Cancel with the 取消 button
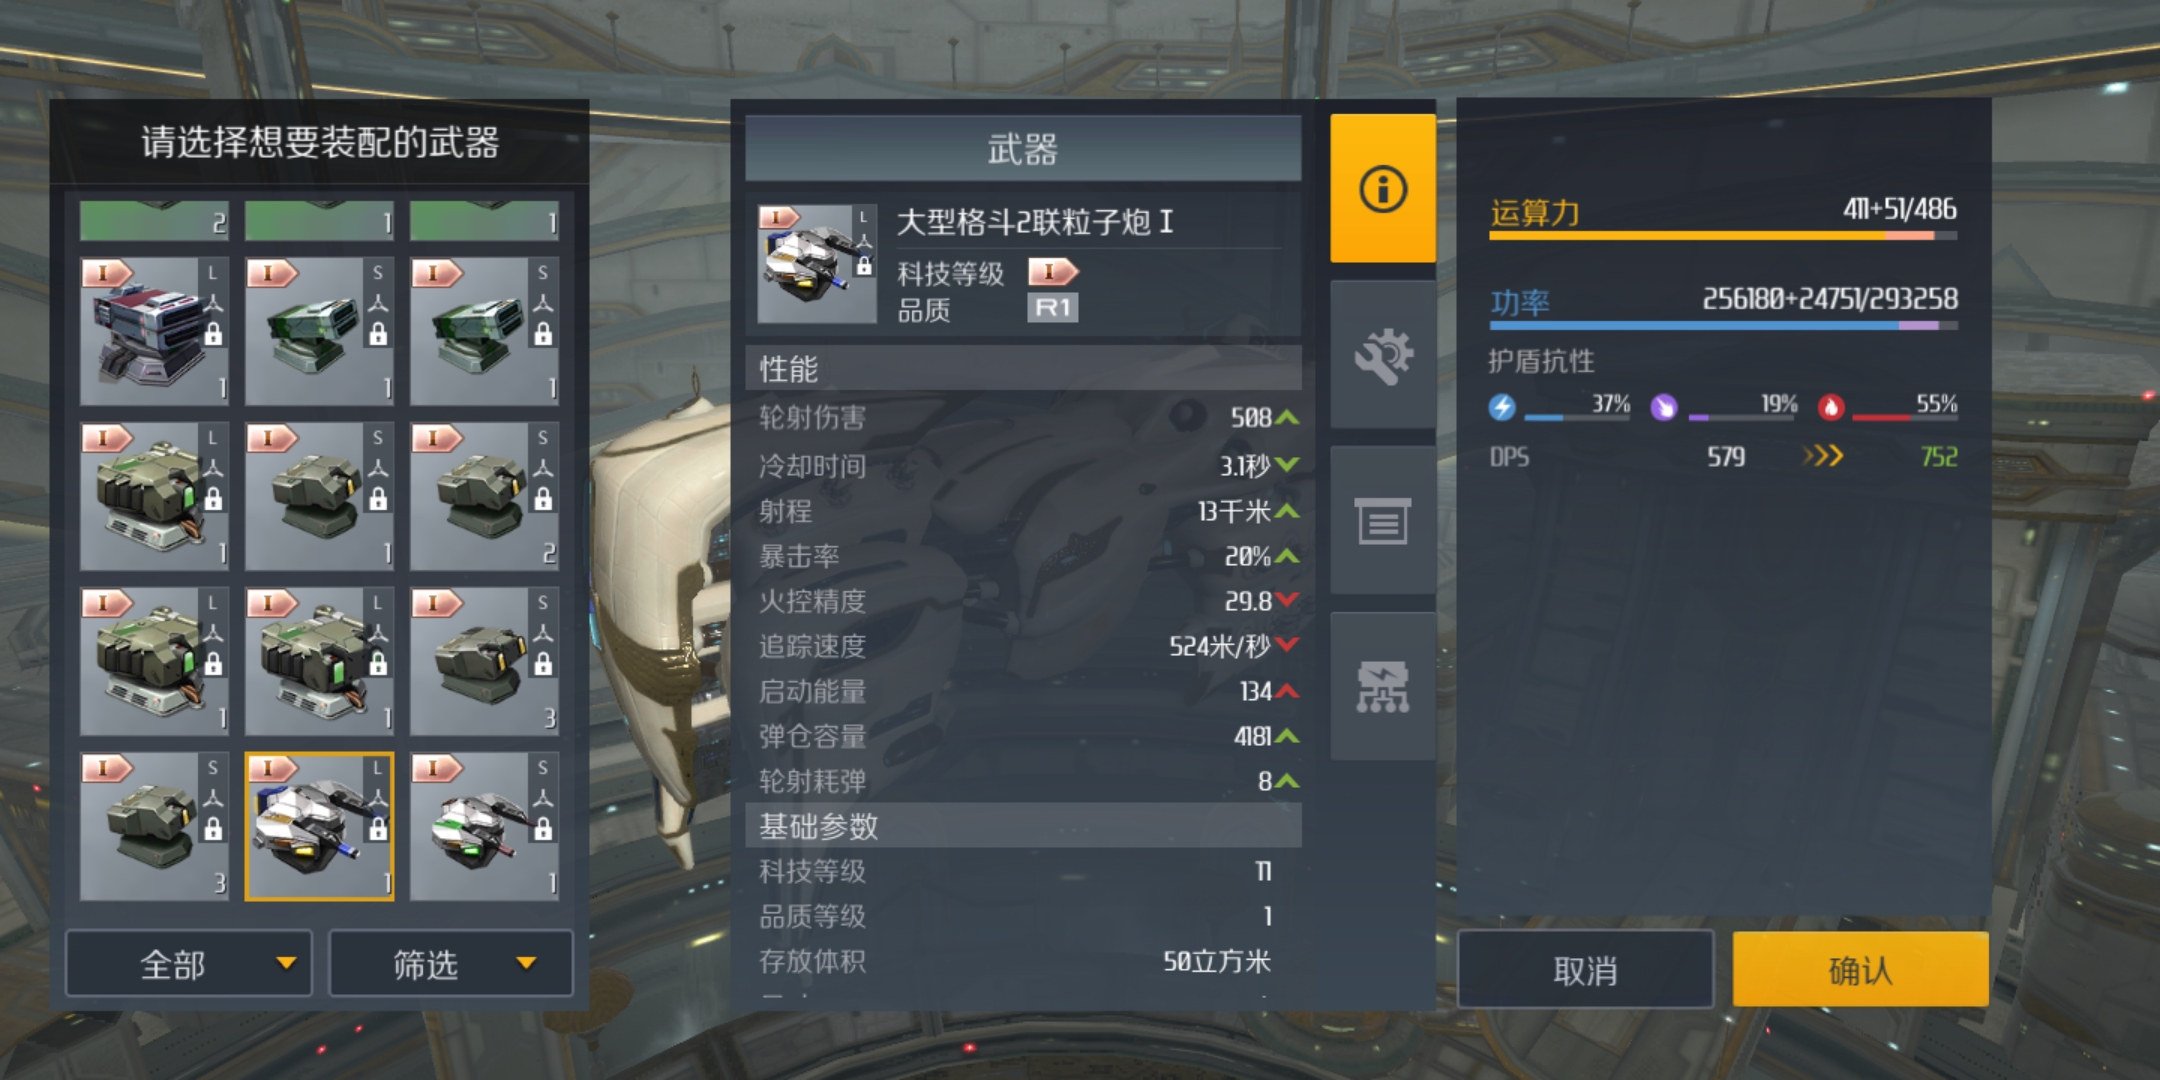2160x1080 pixels. coord(1585,969)
